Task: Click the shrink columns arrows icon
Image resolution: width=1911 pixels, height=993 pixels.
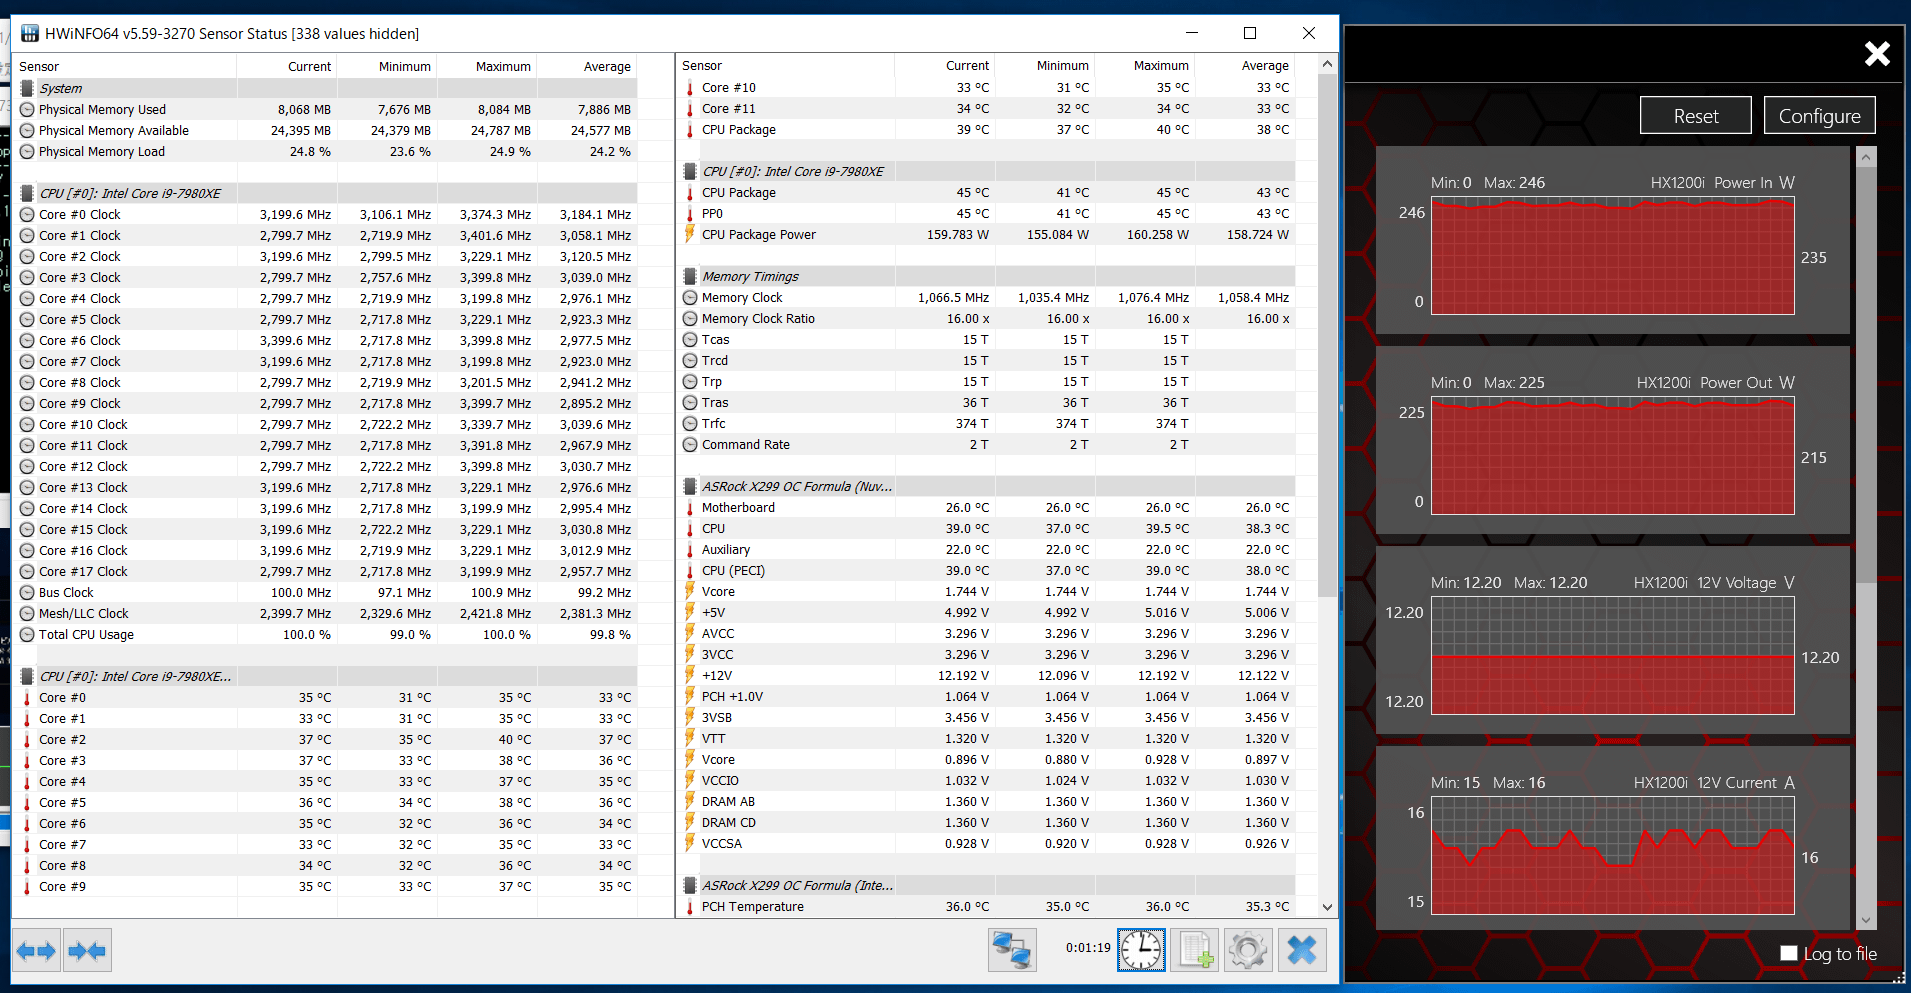Action: (87, 950)
